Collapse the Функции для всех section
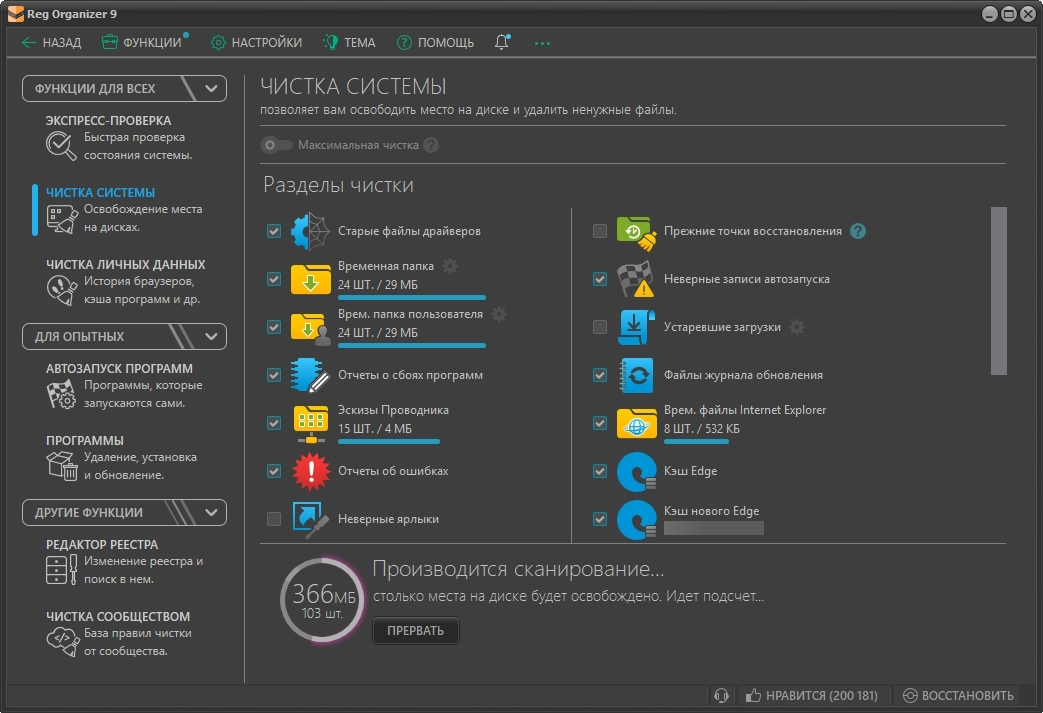 (x=211, y=88)
